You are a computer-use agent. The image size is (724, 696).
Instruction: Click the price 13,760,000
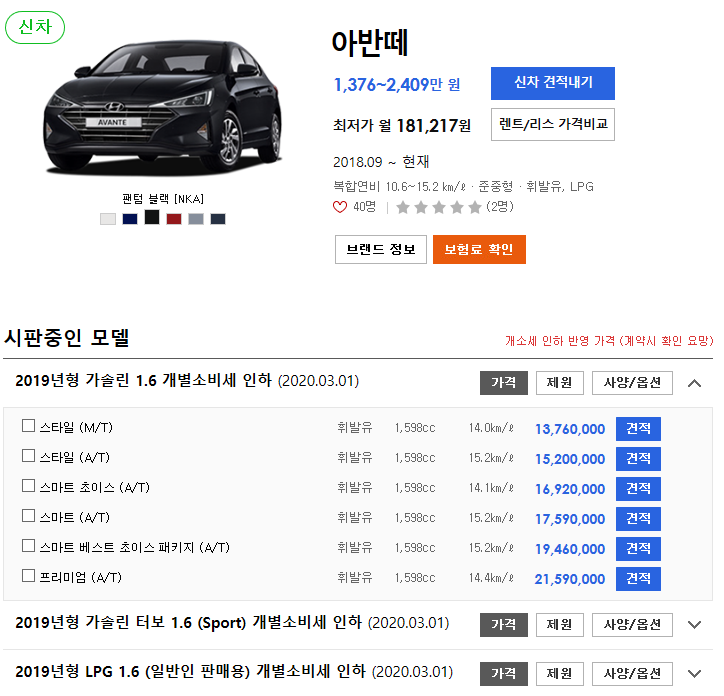tap(570, 429)
